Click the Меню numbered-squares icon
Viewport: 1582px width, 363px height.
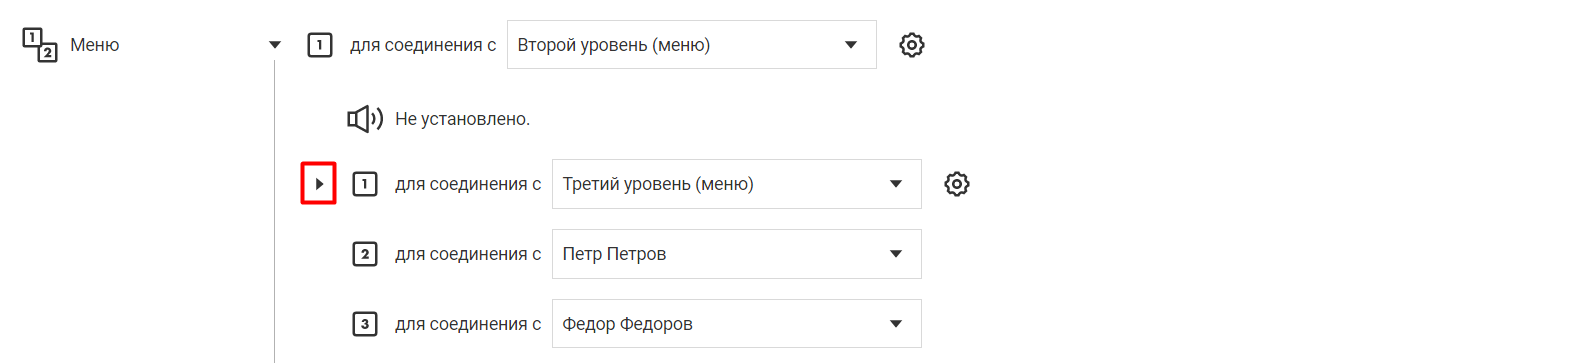point(40,45)
